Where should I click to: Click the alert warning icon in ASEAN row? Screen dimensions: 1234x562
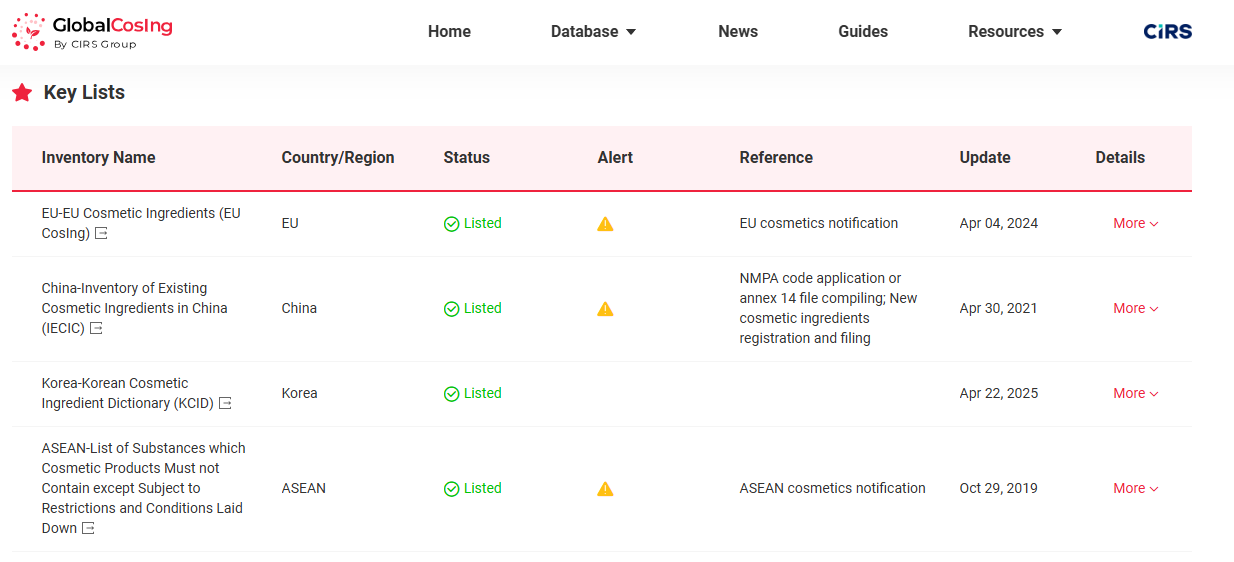(605, 489)
